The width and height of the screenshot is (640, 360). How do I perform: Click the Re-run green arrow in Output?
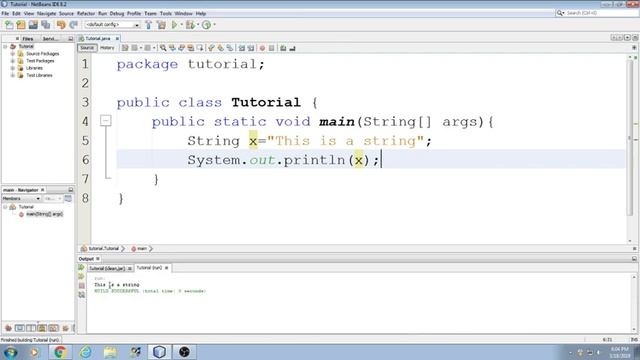pyautogui.click(x=81, y=267)
